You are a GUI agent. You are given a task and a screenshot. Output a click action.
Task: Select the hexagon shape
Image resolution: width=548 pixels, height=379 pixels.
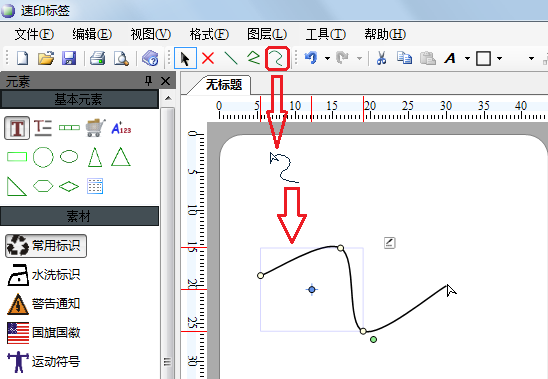click(x=43, y=186)
